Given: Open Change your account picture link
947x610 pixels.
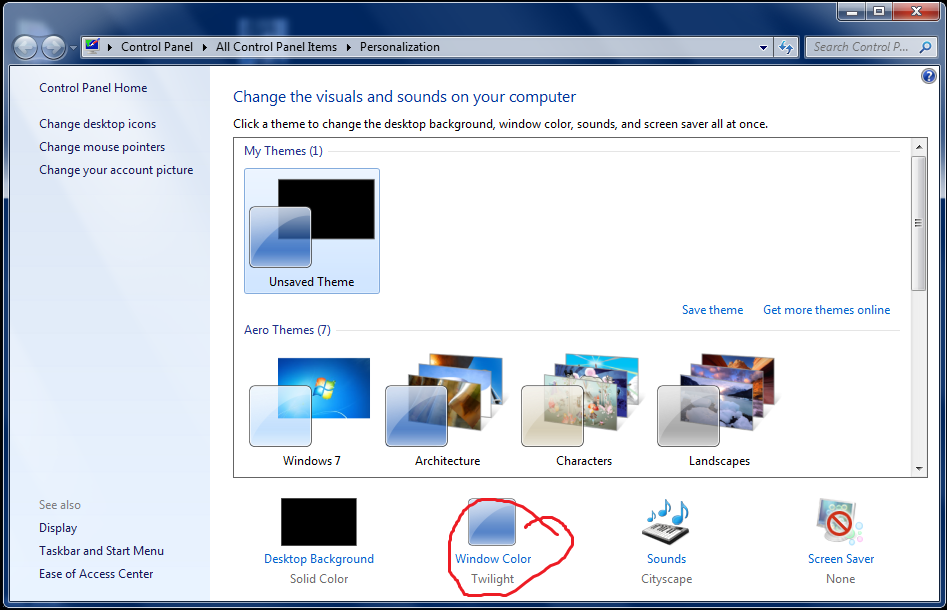Looking at the screenshot, I should point(116,170).
